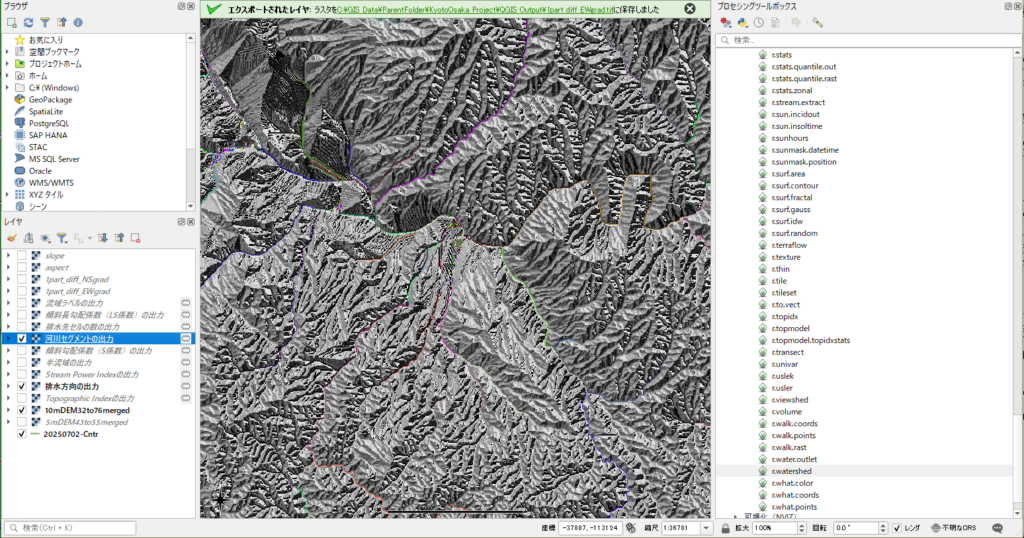
Task: Dismiss the export message bar
Action: tap(689, 8)
